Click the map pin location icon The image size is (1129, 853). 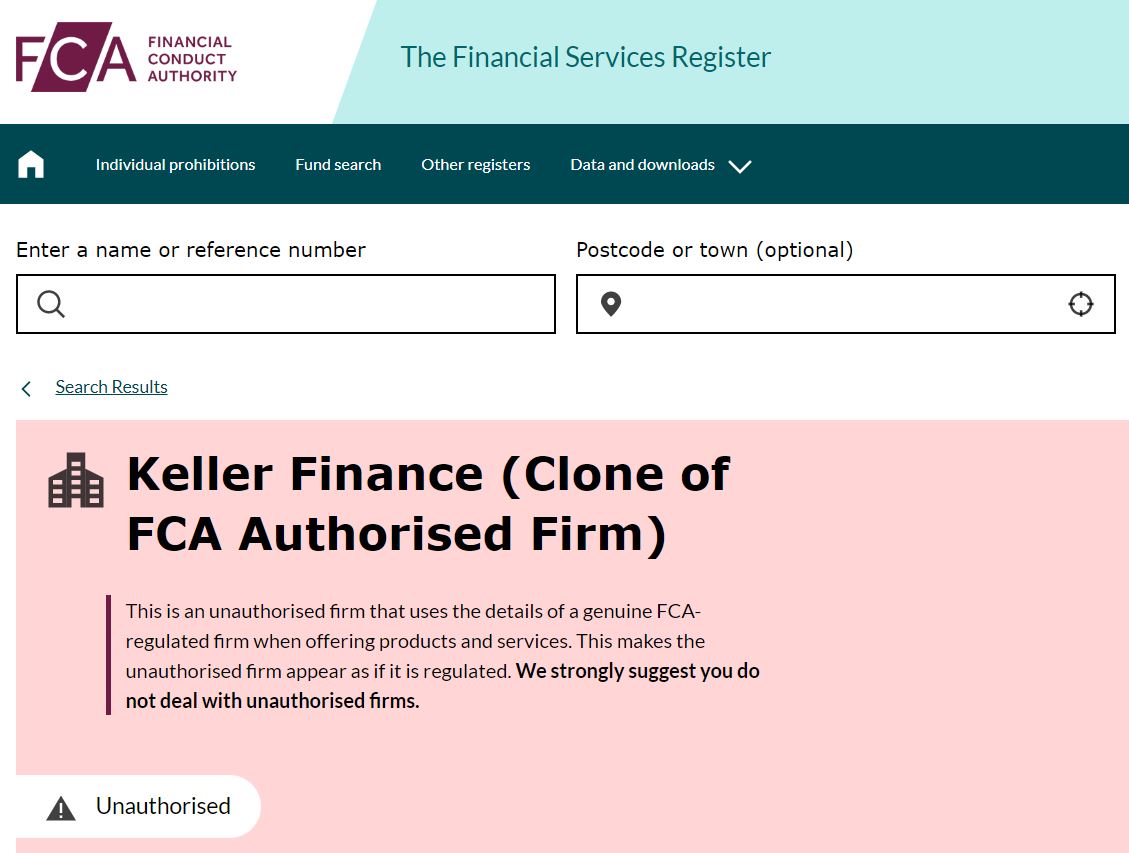pos(611,304)
